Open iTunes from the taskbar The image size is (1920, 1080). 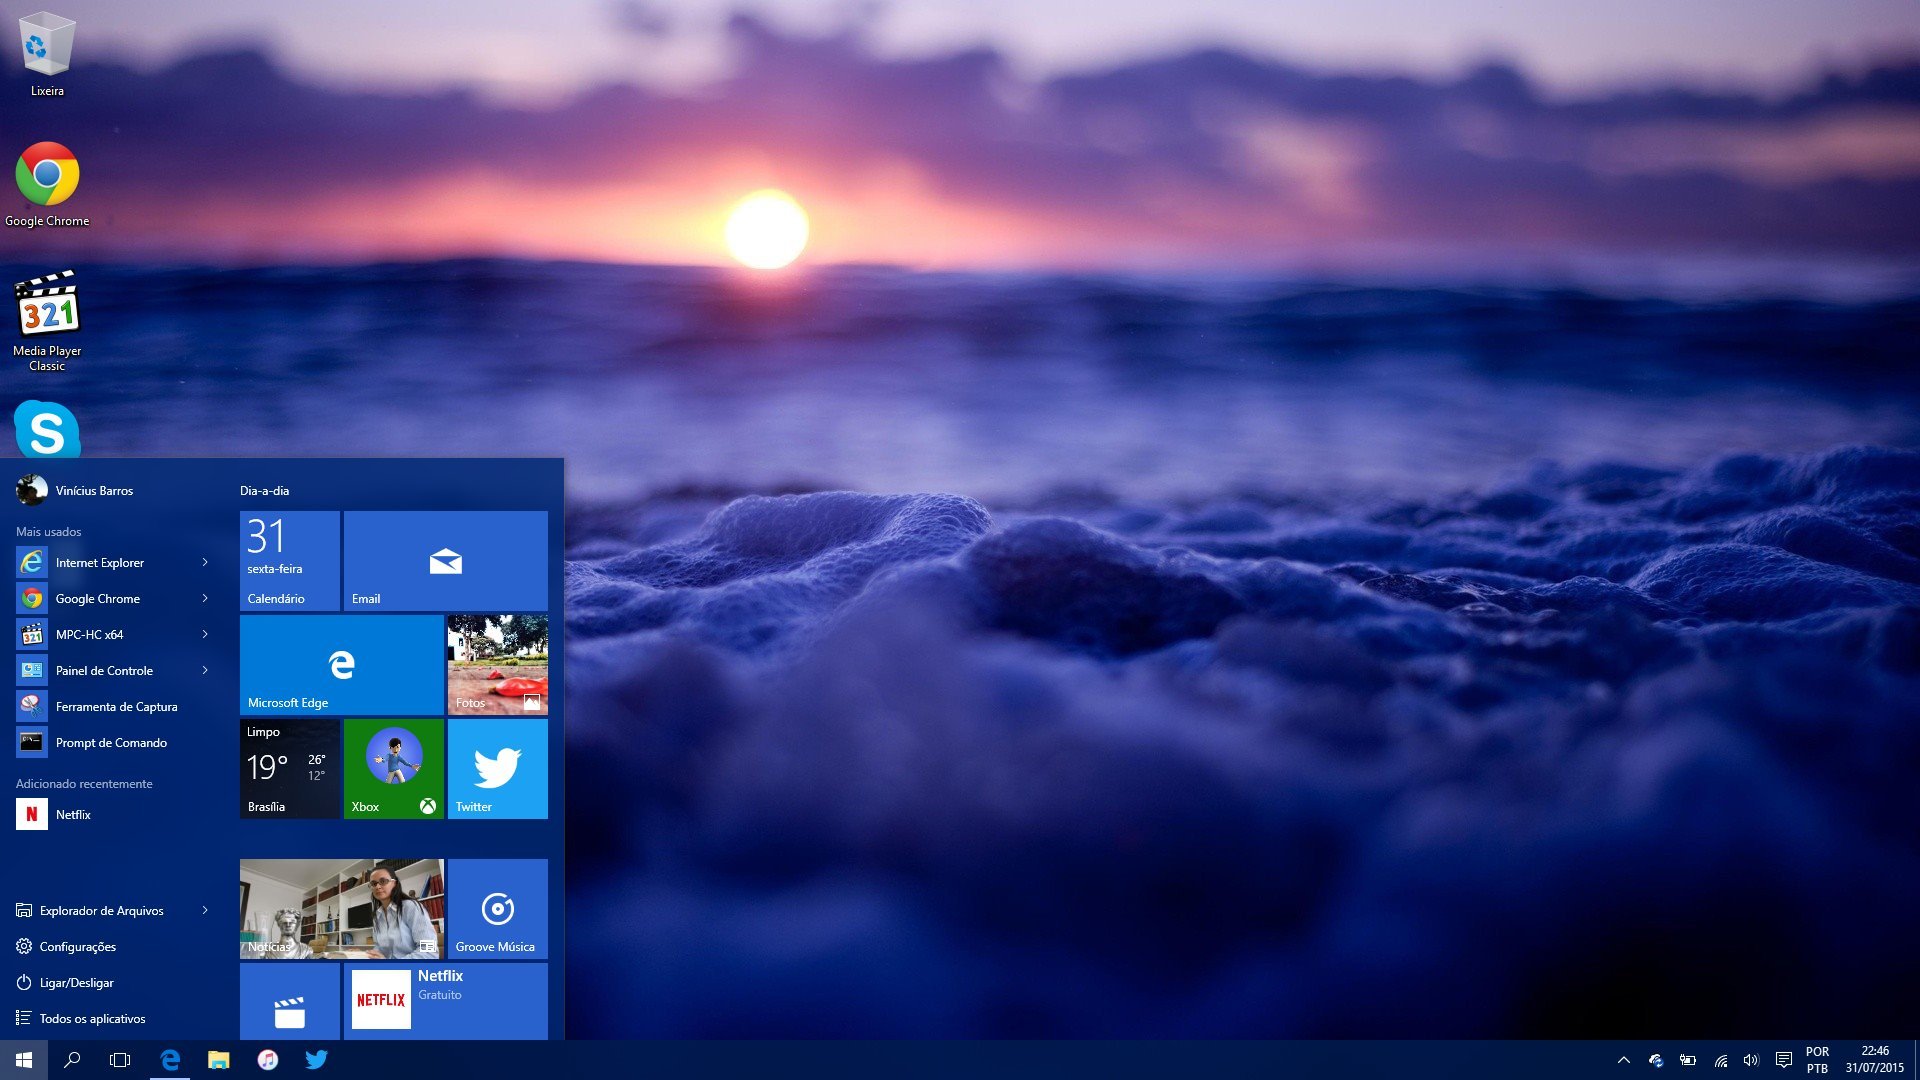tap(267, 1060)
